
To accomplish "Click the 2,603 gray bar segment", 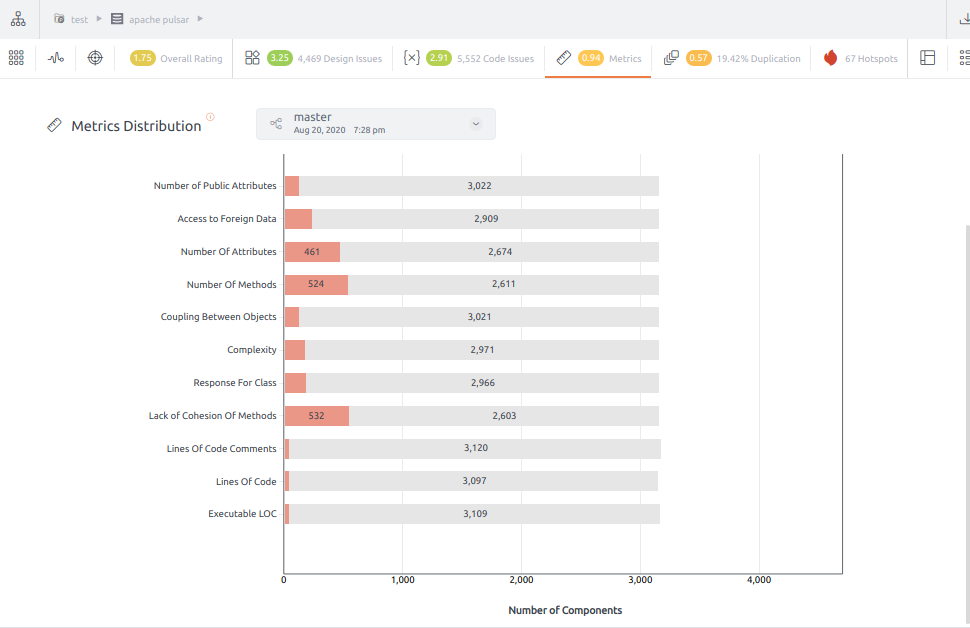I will pyautogui.click(x=504, y=416).
